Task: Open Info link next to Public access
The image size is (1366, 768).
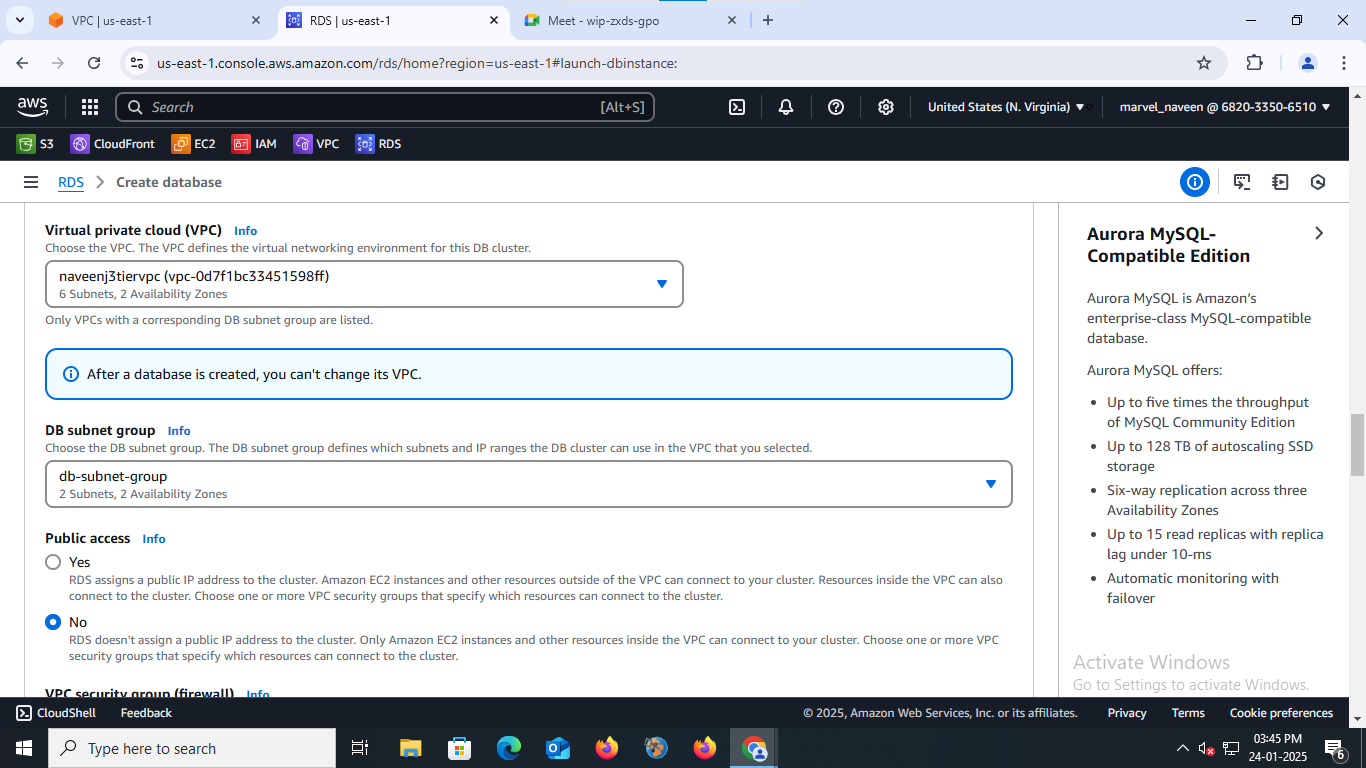Action: pos(154,539)
